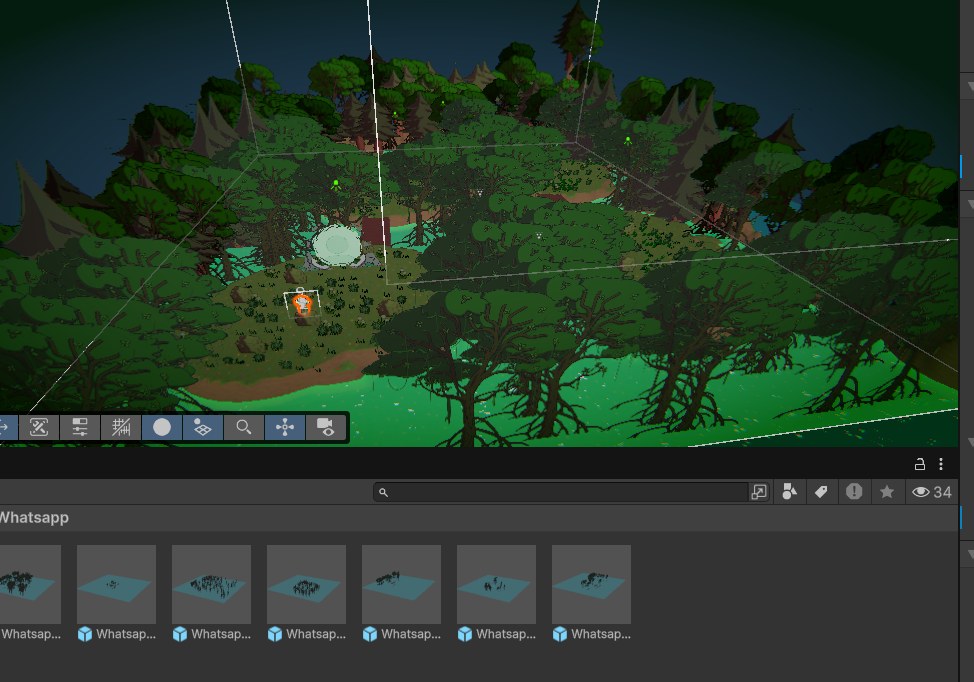Click the crossed pencil and ruler tools icon
The height and width of the screenshot is (682, 974).
point(39,427)
